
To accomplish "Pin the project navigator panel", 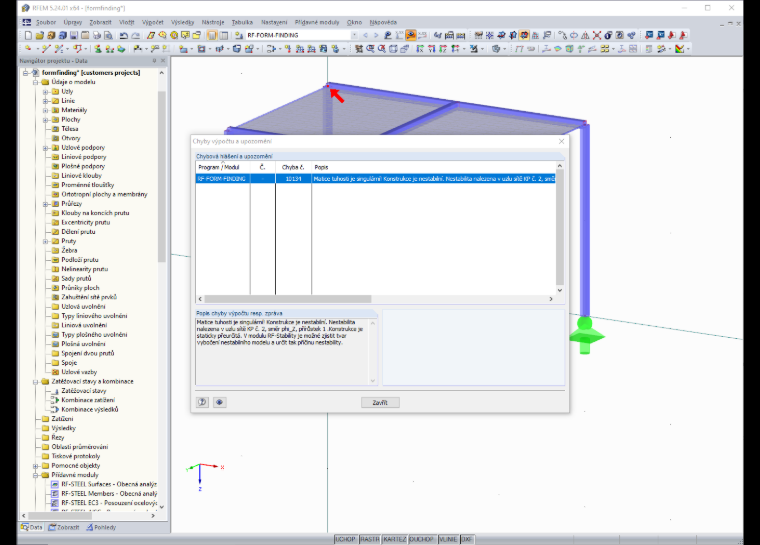I will coord(155,61).
